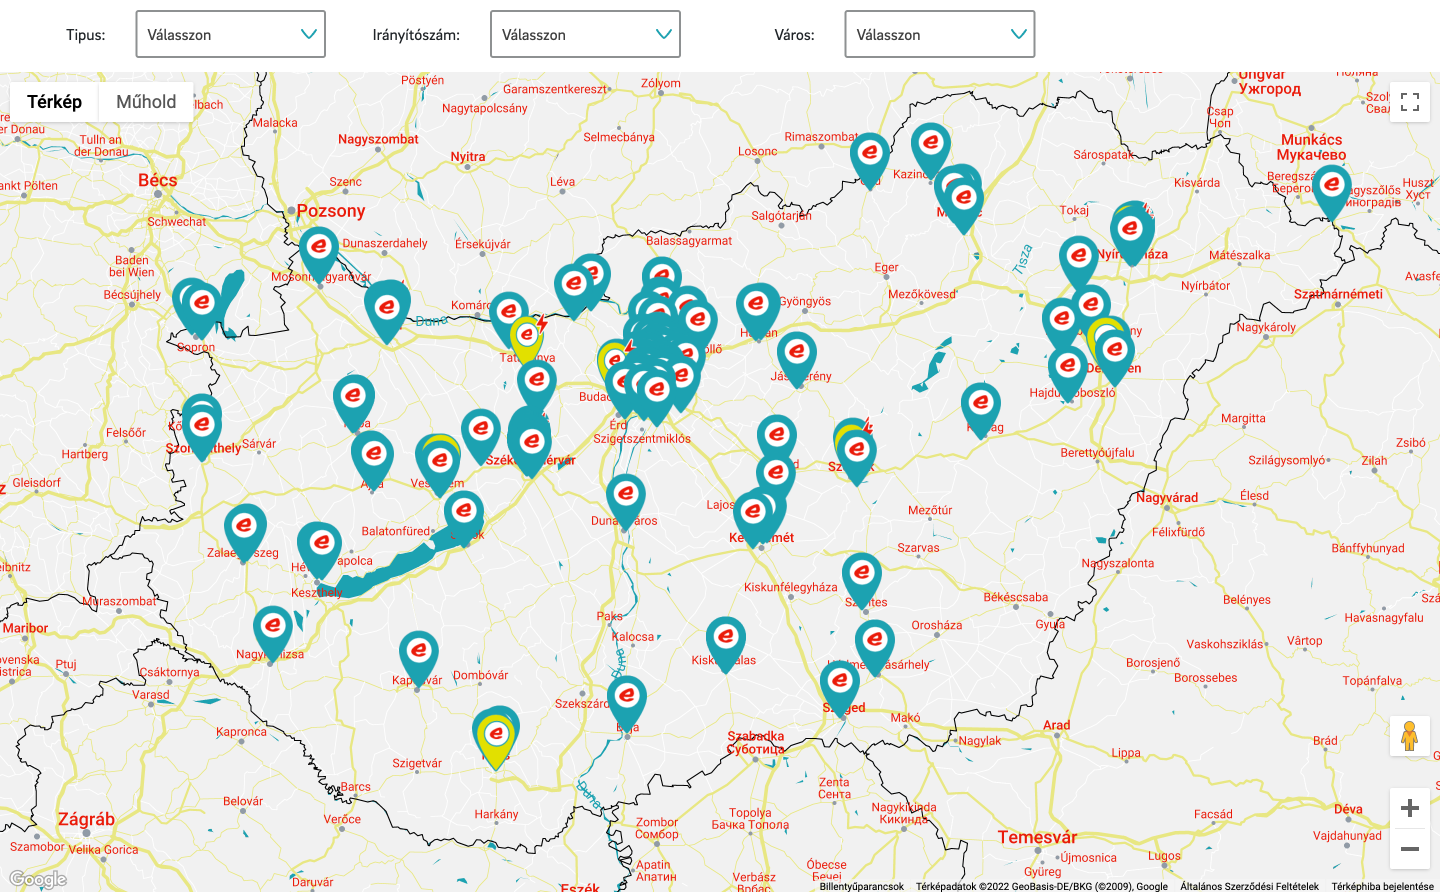The width and height of the screenshot is (1440, 893).
Task: Open Térképhiba bejelentése link
Action: [1382, 886]
